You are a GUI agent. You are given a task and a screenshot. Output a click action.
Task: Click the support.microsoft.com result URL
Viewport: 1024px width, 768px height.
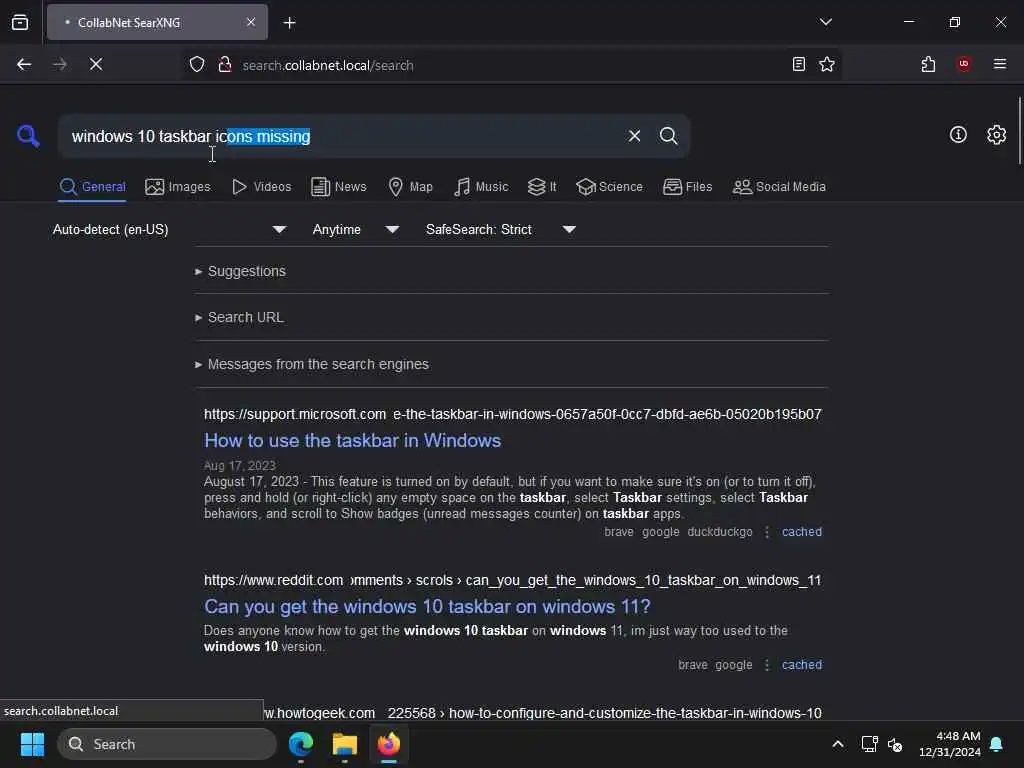tap(513, 415)
